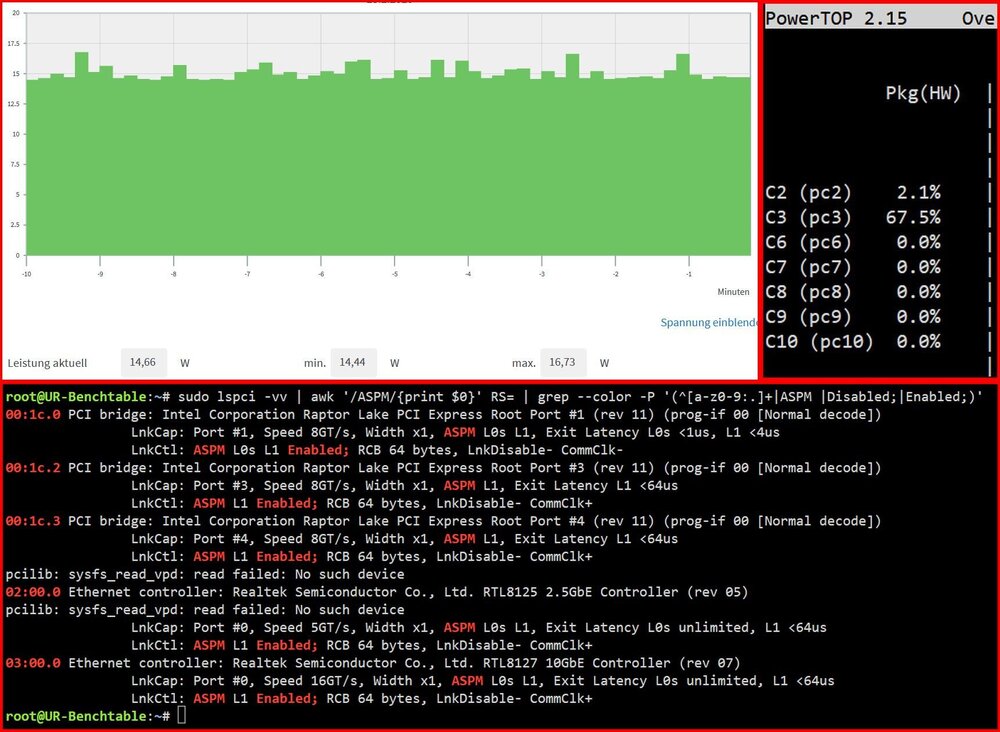Image resolution: width=1000 pixels, height=732 pixels.
Task: Click 'RTL8125 2.5GbE Controller' text
Action: [x=580, y=592]
